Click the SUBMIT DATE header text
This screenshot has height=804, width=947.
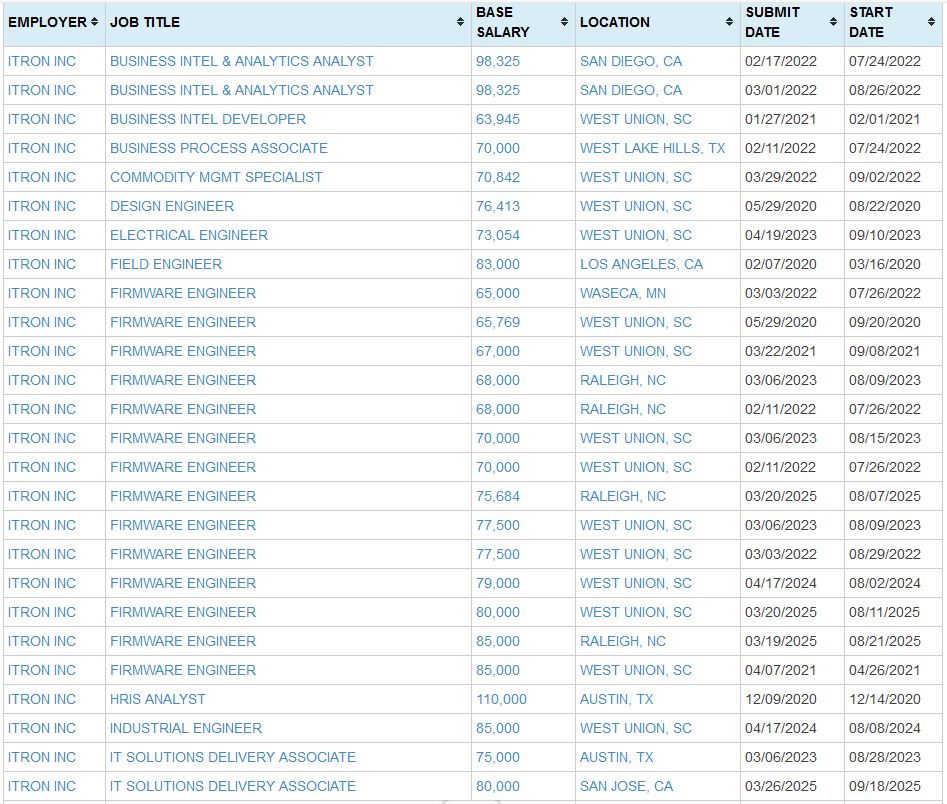[772, 22]
